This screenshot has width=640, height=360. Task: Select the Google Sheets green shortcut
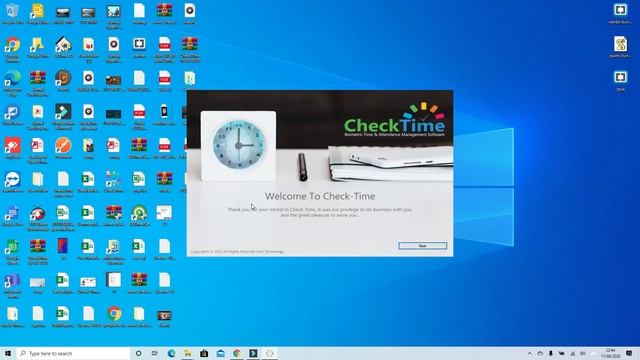coord(12,247)
